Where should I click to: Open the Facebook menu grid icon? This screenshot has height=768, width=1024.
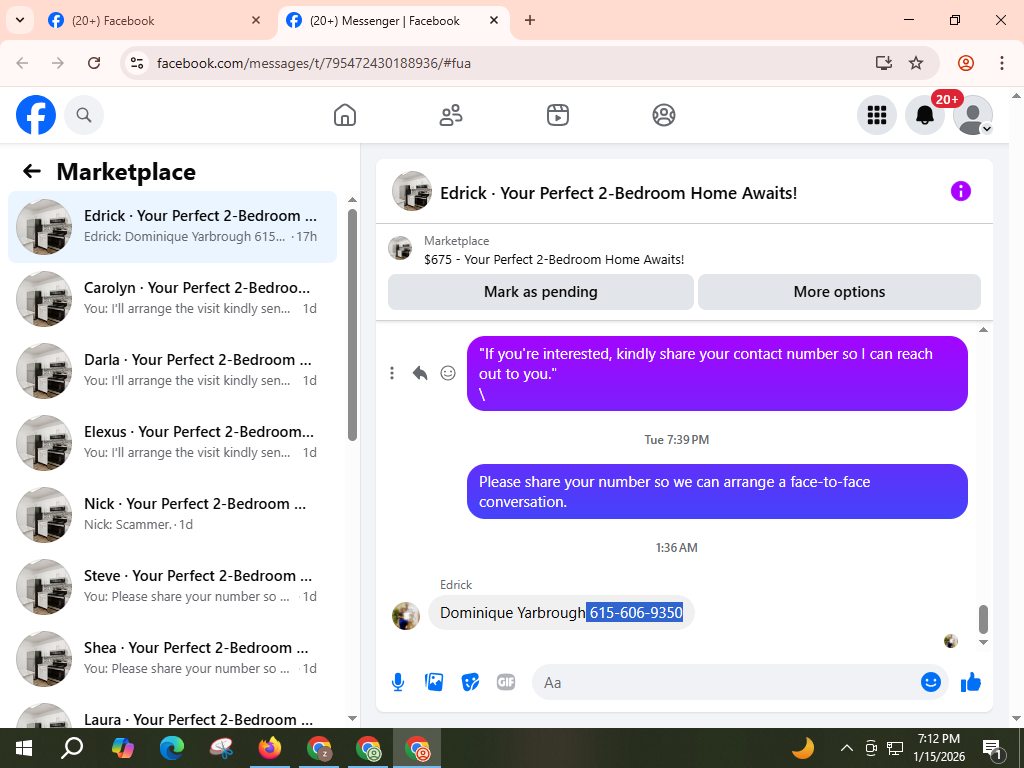click(x=876, y=115)
